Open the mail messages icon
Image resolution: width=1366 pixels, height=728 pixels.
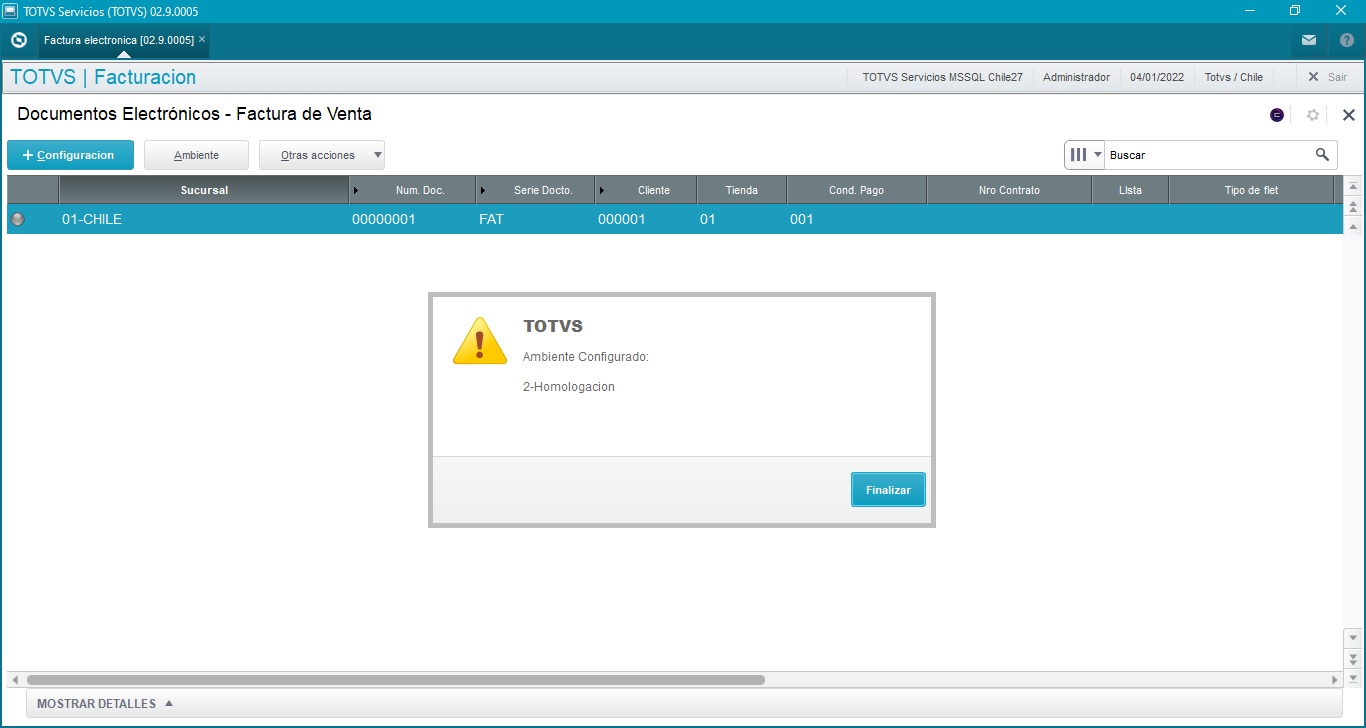[1309, 41]
